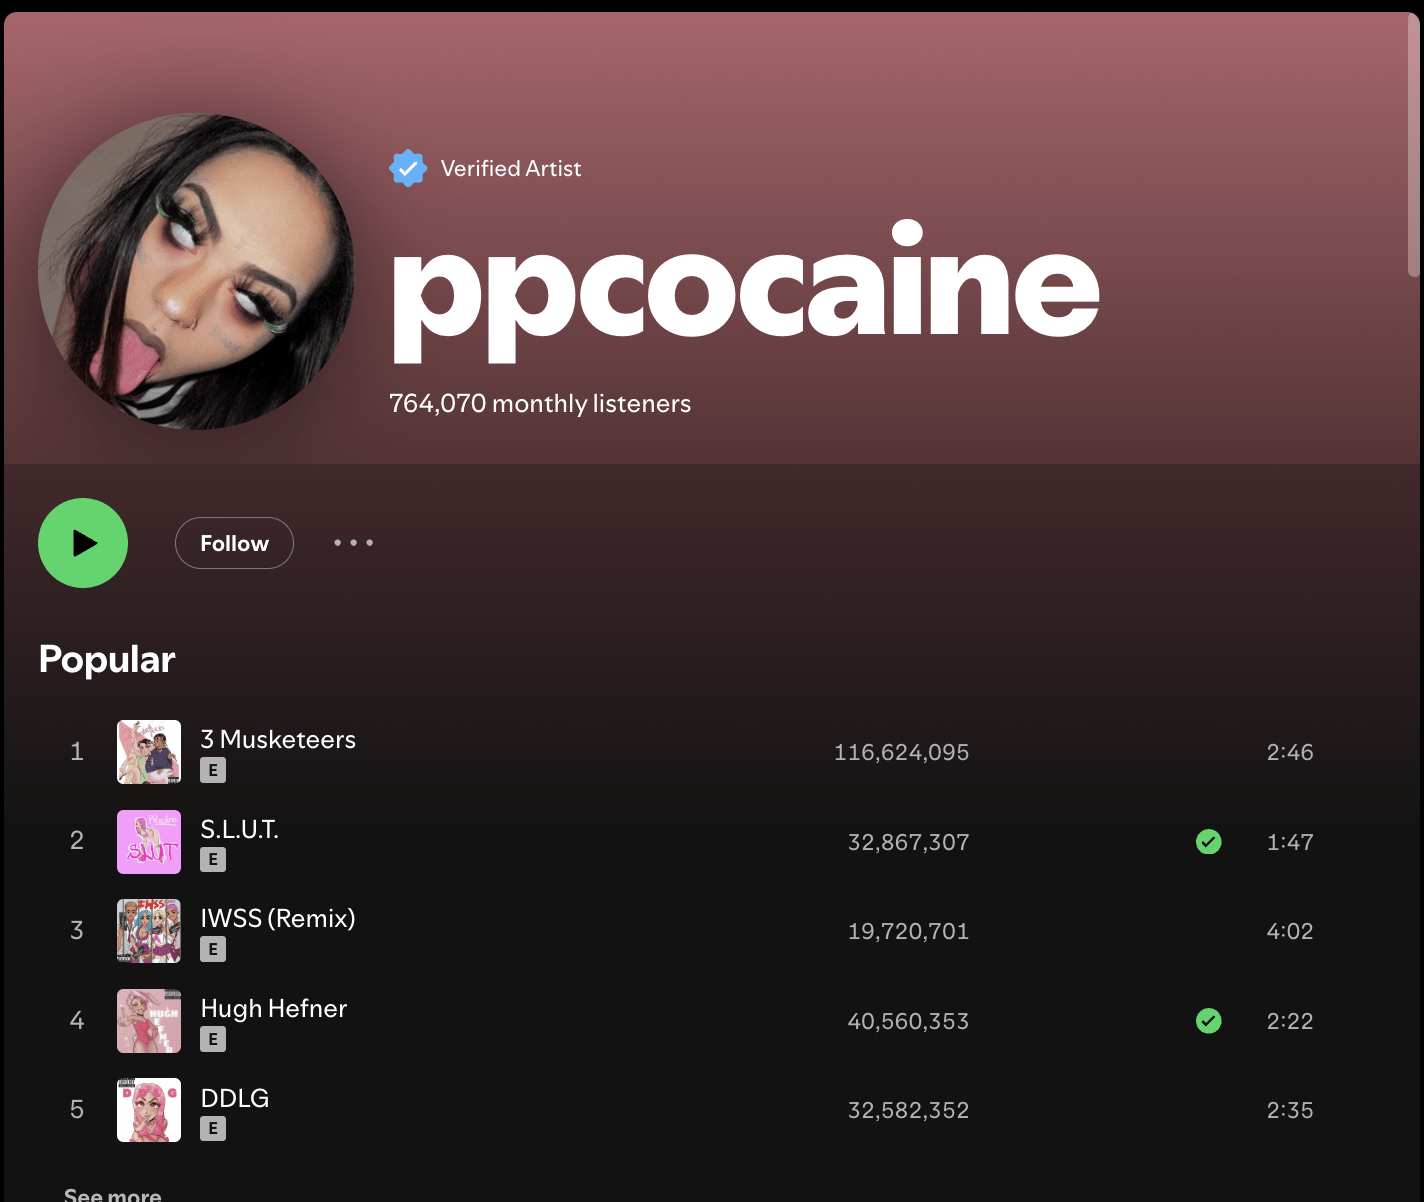Click explicit E badge on S.L.U.T.
The width and height of the screenshot is (1424, 1202).
pos(213,859)
